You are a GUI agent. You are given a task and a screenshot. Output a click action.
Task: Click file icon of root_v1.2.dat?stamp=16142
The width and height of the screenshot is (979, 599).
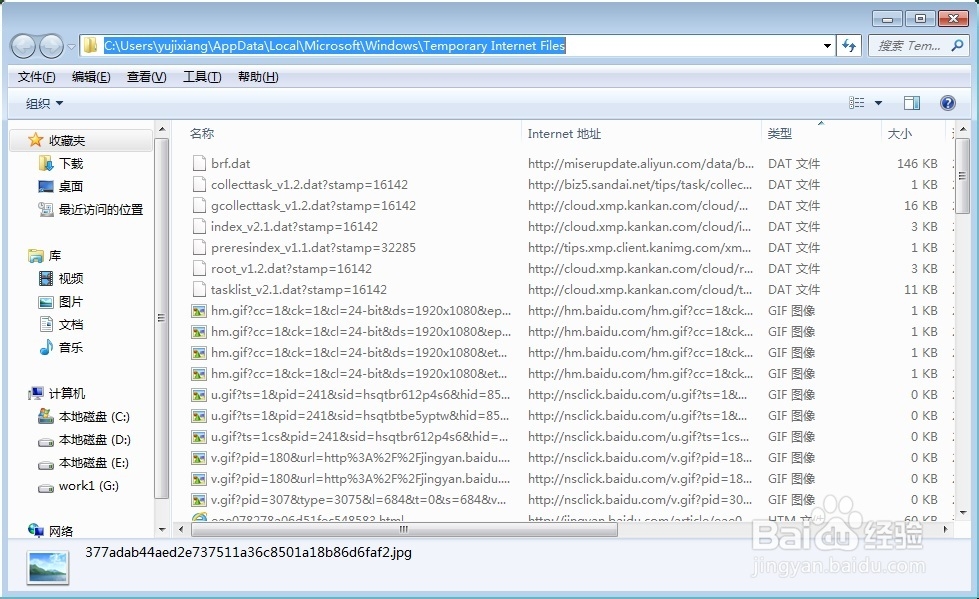tap(199, 269)
